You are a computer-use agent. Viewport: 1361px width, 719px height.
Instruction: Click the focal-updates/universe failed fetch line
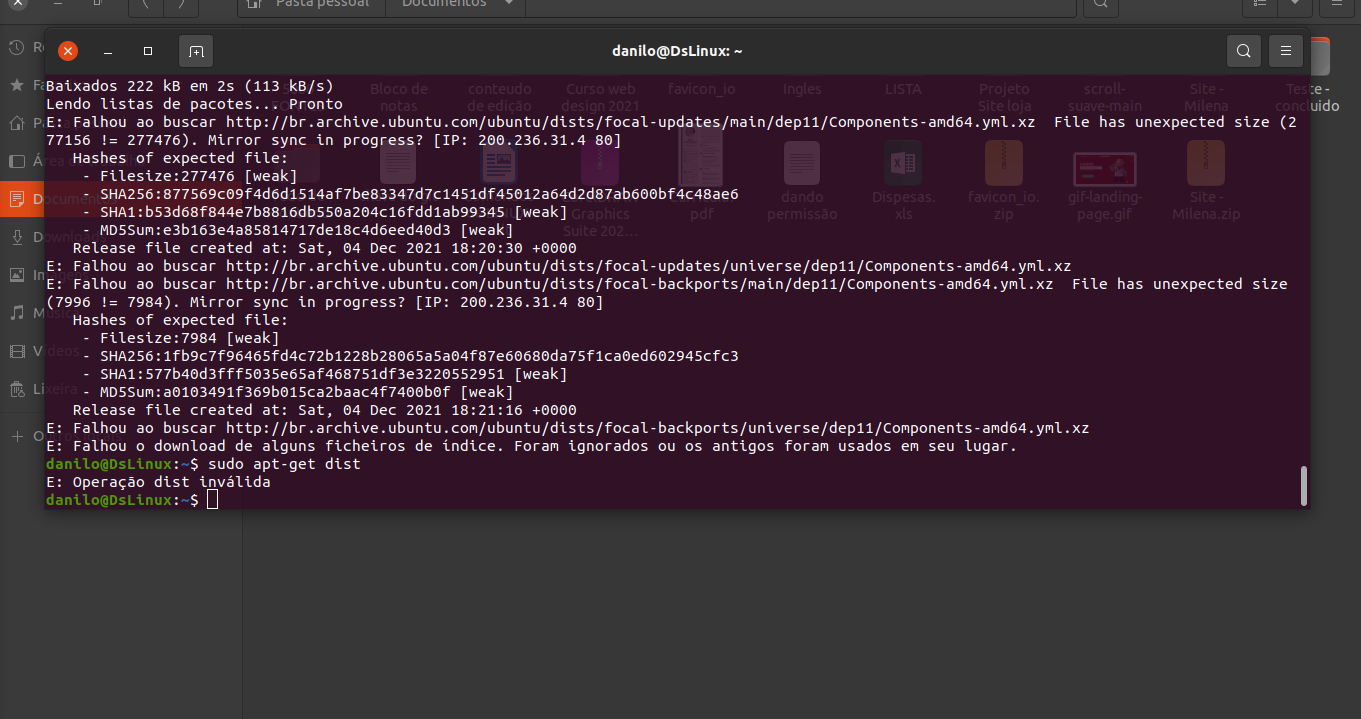pos(559,266)
